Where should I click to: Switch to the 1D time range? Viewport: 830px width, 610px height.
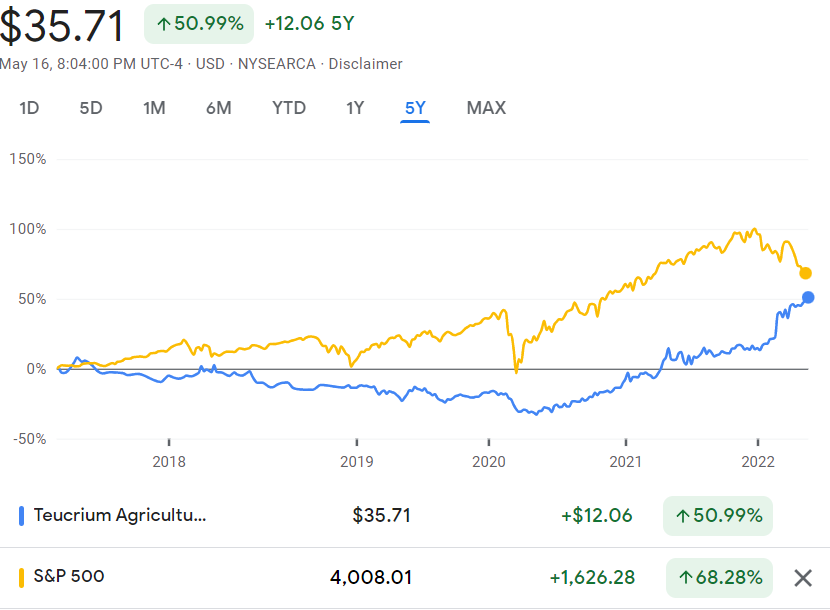click(29, 108)
